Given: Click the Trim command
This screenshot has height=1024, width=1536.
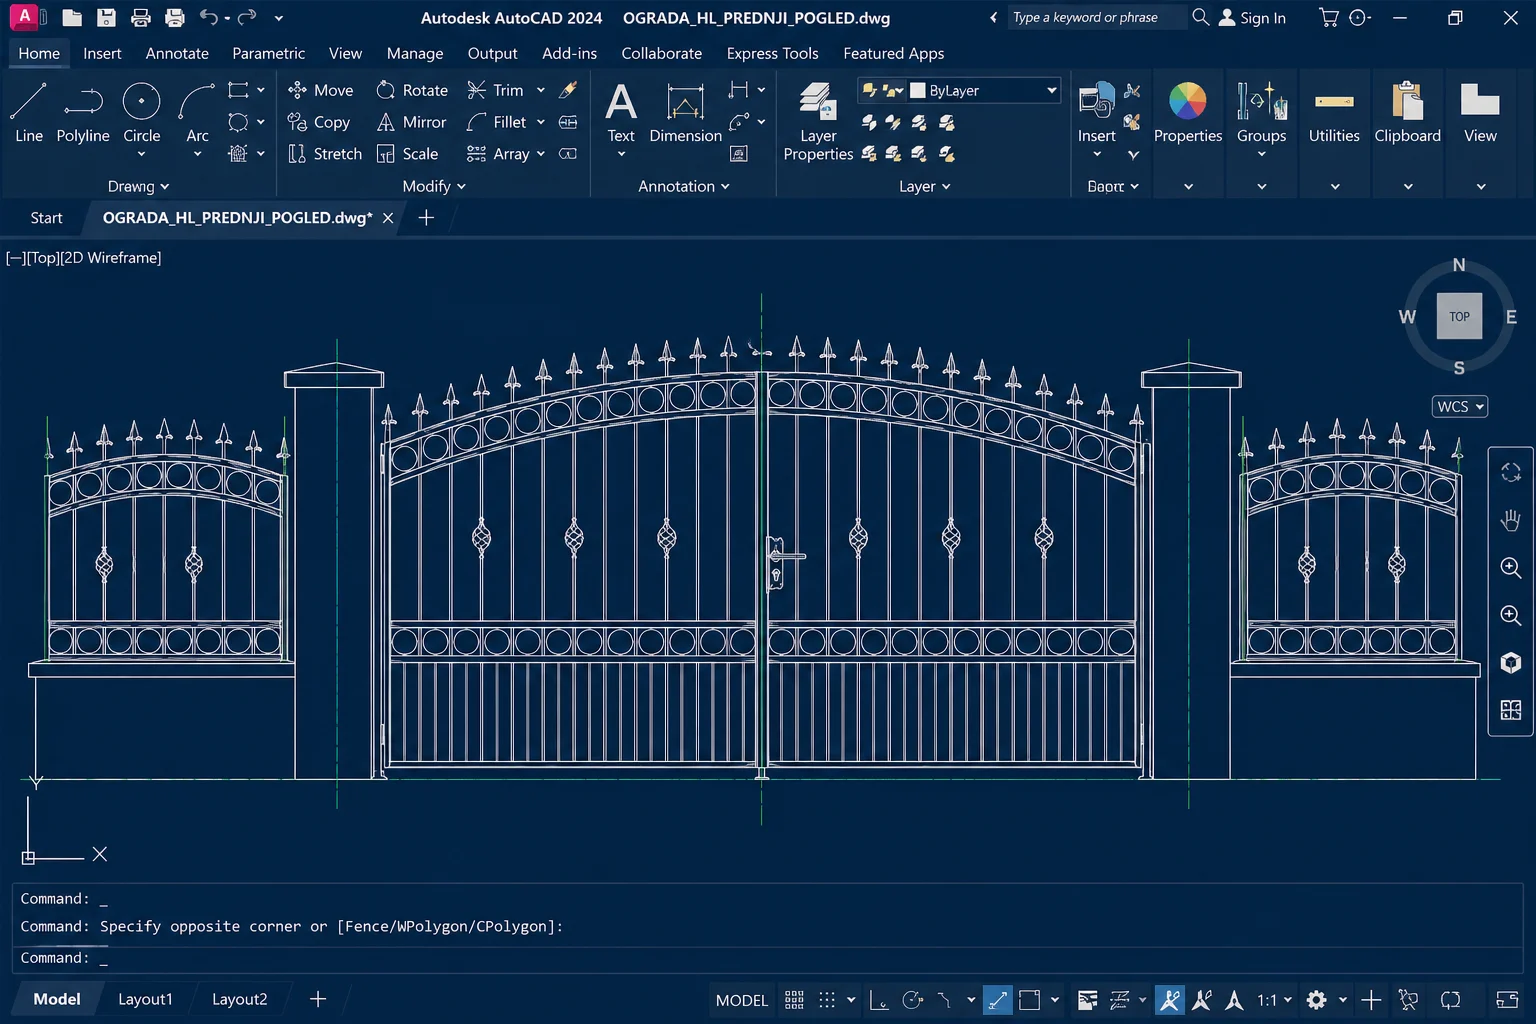Looking at the screenshot, I should coord(496,90).
